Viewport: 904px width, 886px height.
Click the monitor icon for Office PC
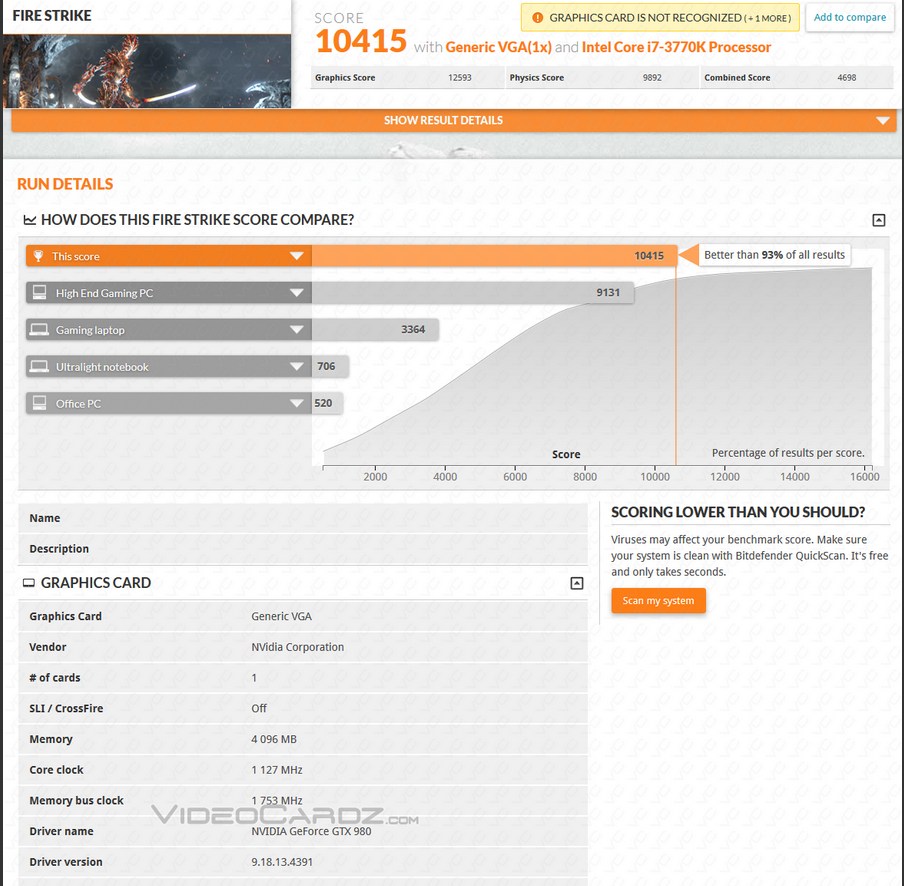tap(39, 403)
